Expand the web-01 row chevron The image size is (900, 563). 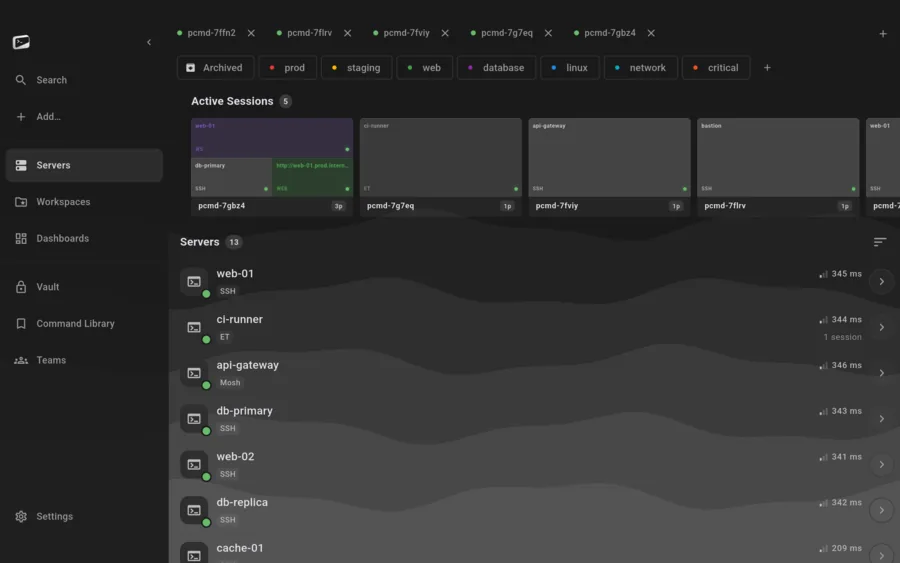point(882,282)
